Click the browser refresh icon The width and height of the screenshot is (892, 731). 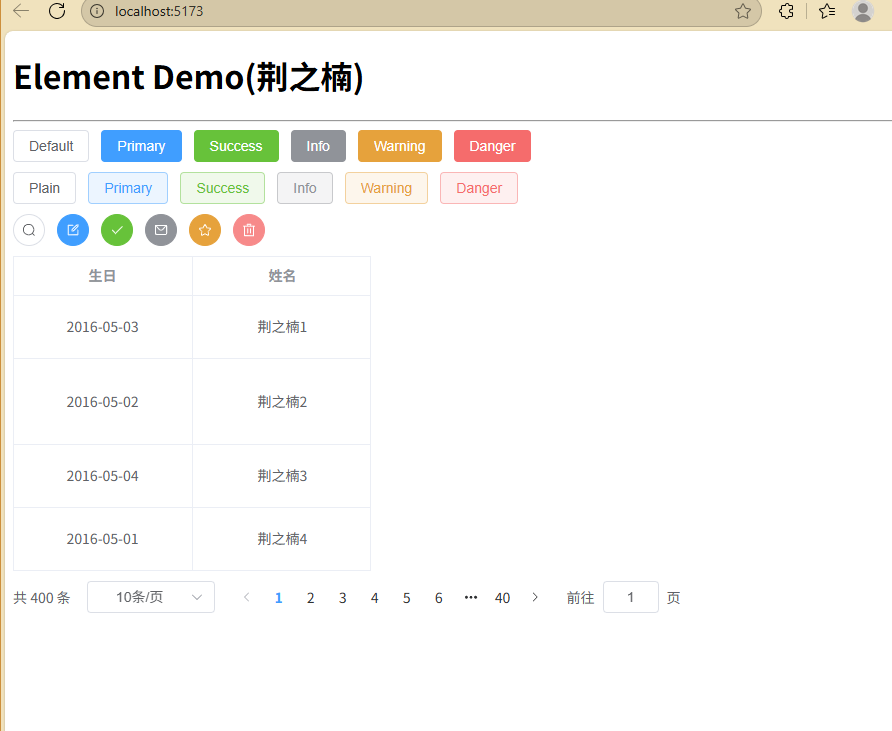tap(57, 11)
